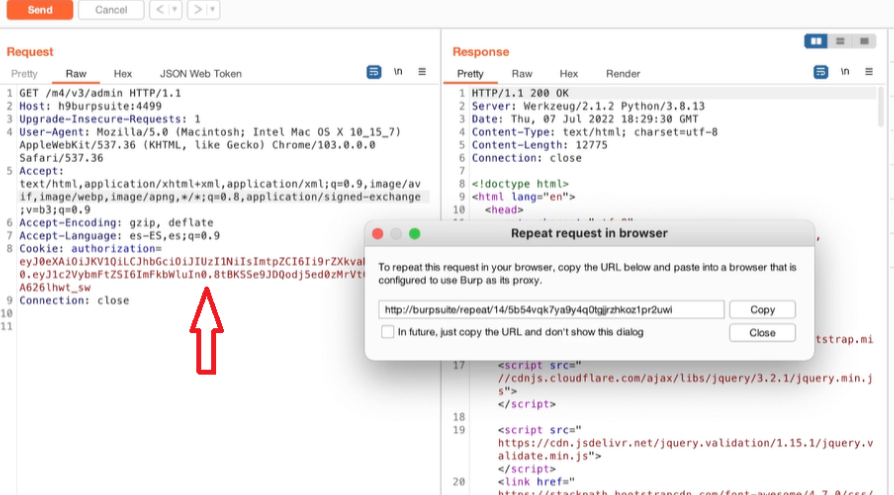Click the repeat URL text field

(551, 310)
